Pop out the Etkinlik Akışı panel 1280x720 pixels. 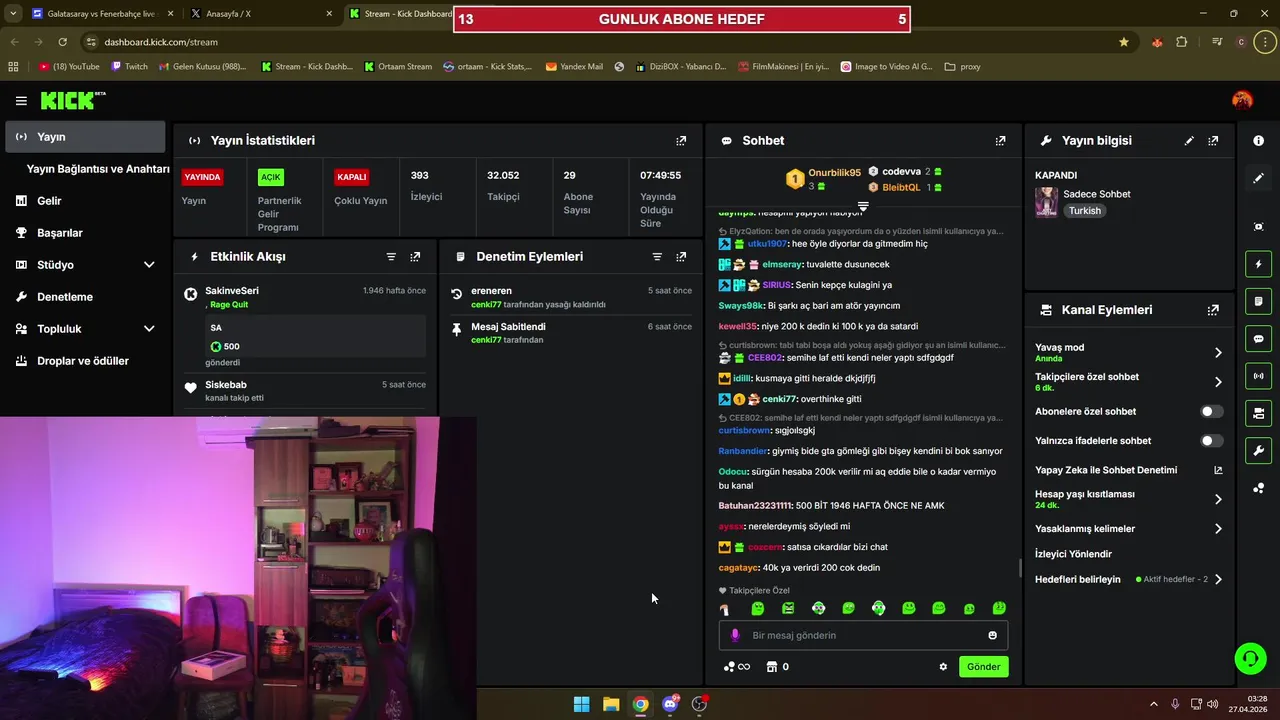415,257
